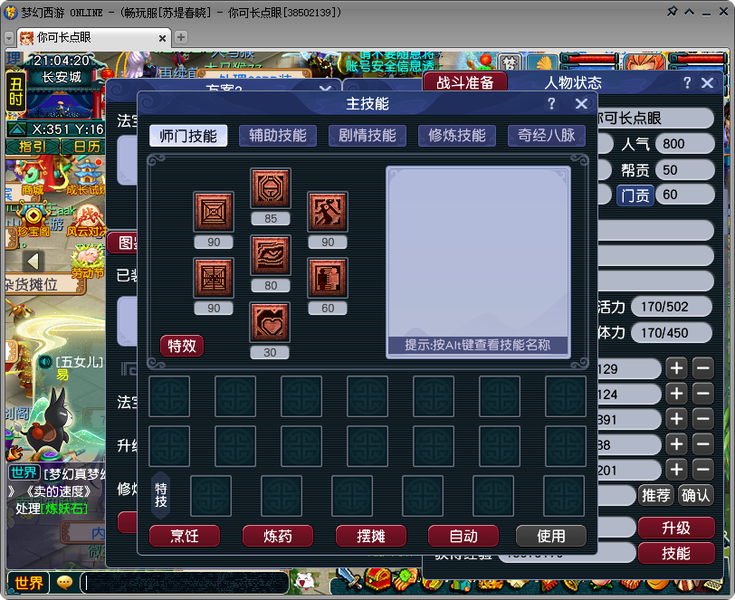
Task: Click help icon in 人物状态 window
Action: tap(687, 83)
